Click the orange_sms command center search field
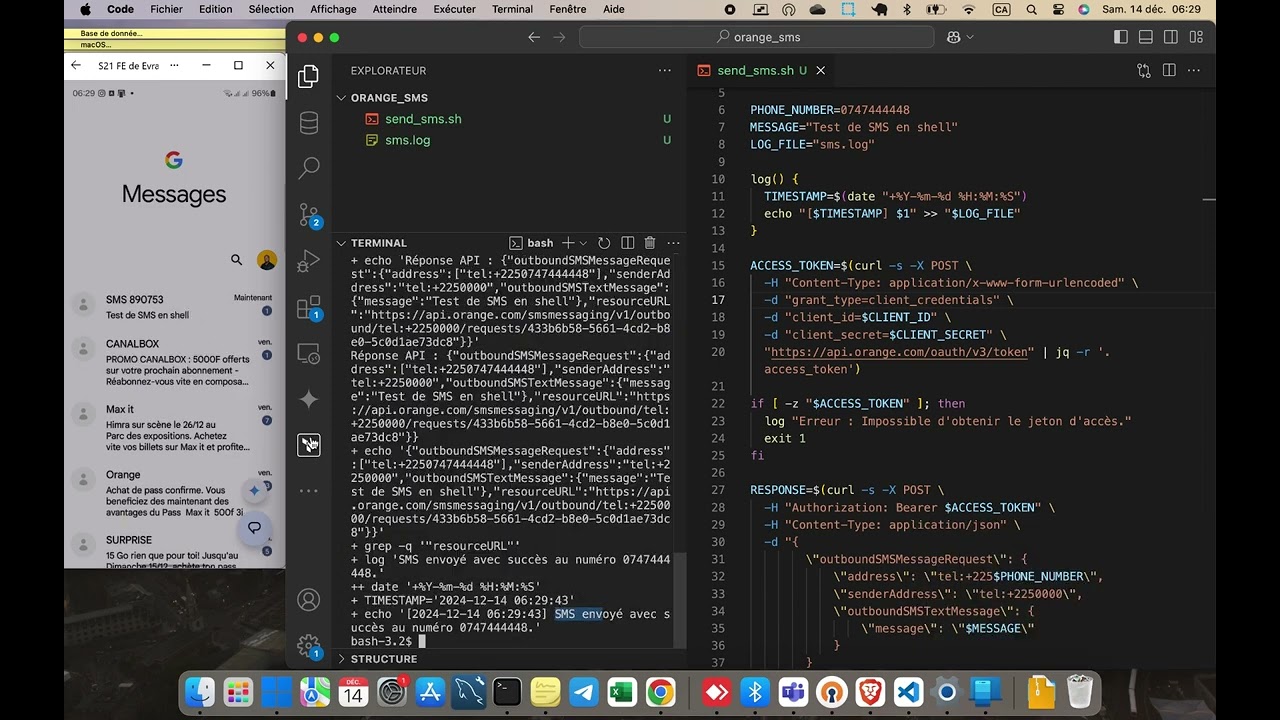Screen dimensions: 1280x720 (x=757, y=37)
